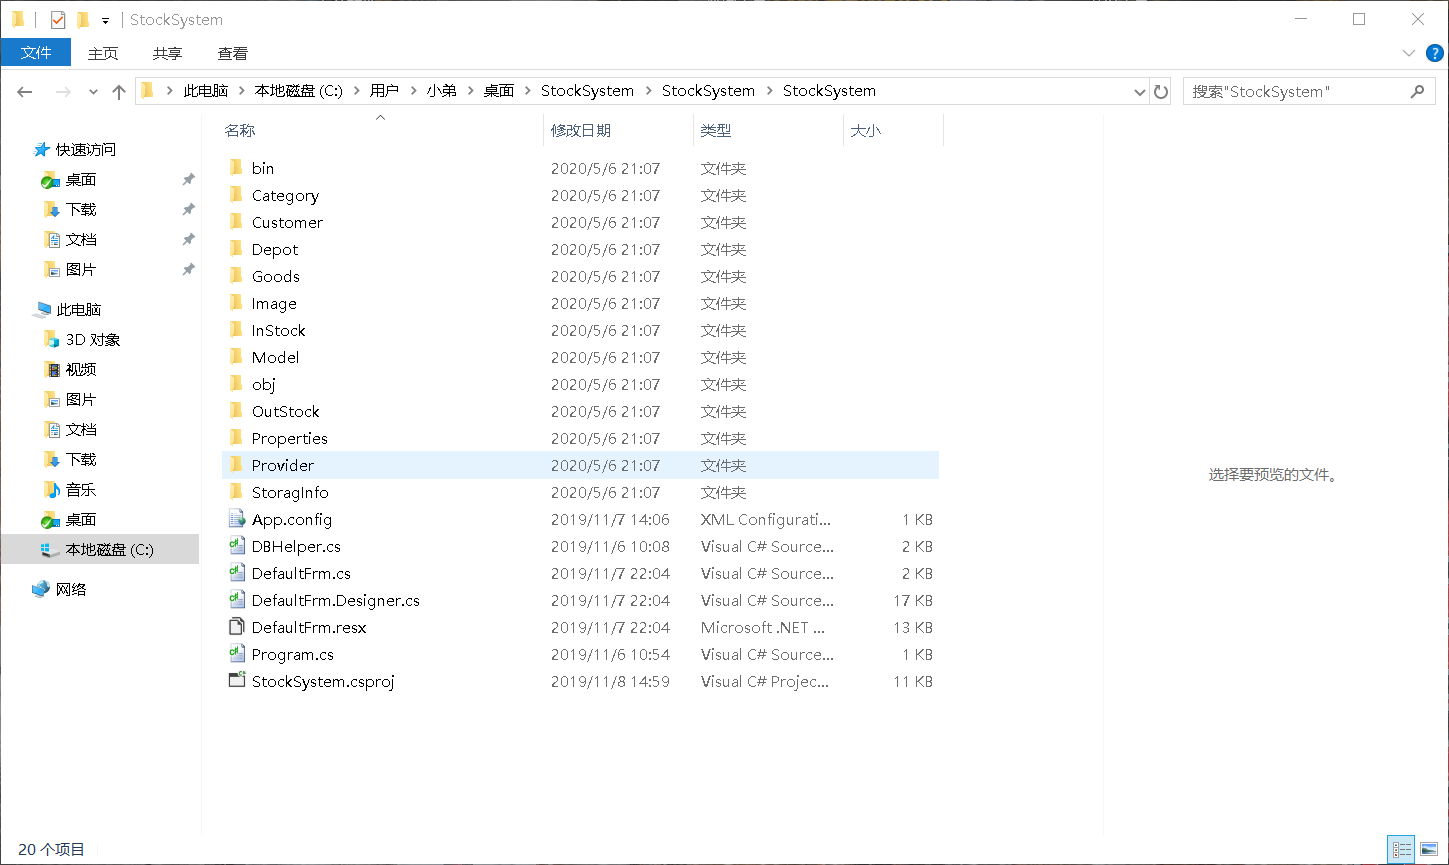Switch to details view layout icon

tap(1403, 850)
